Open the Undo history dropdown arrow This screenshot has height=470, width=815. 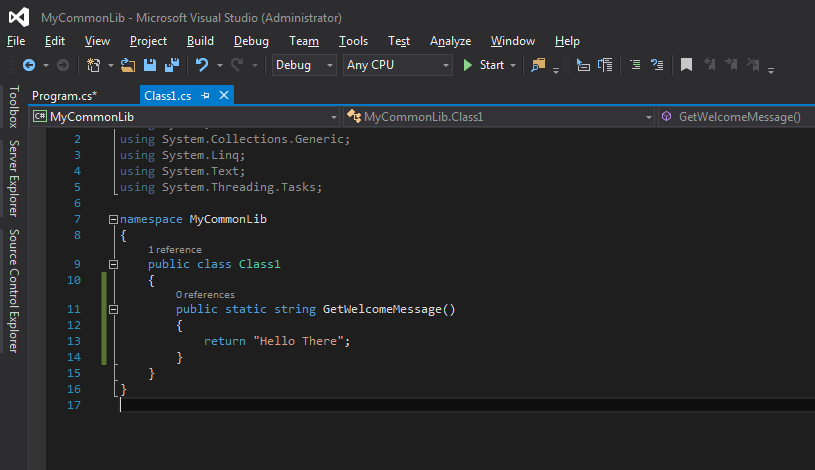click(x=220, y=66)
